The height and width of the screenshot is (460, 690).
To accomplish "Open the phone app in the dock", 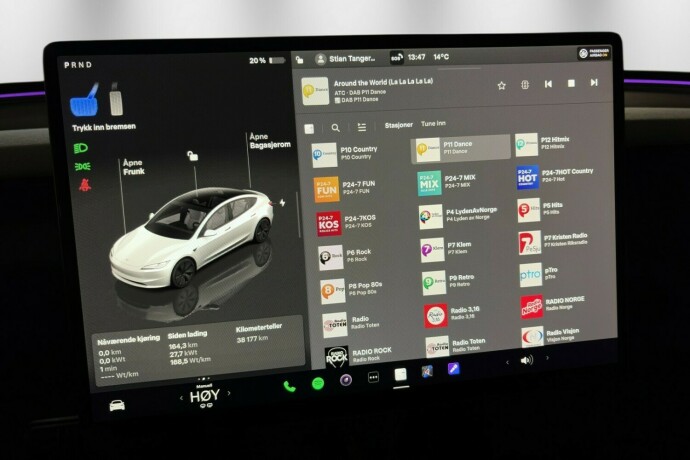I will [289, 386].
